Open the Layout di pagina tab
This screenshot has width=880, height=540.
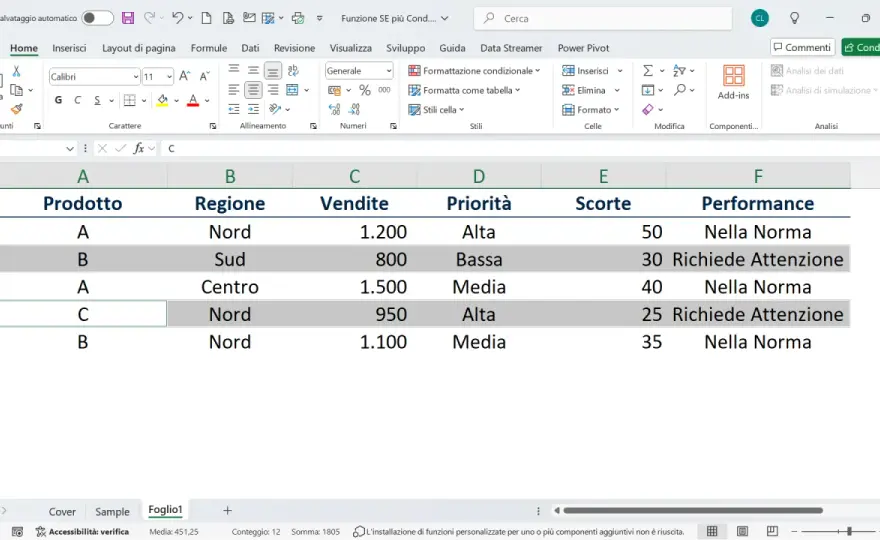pos(139,48)
